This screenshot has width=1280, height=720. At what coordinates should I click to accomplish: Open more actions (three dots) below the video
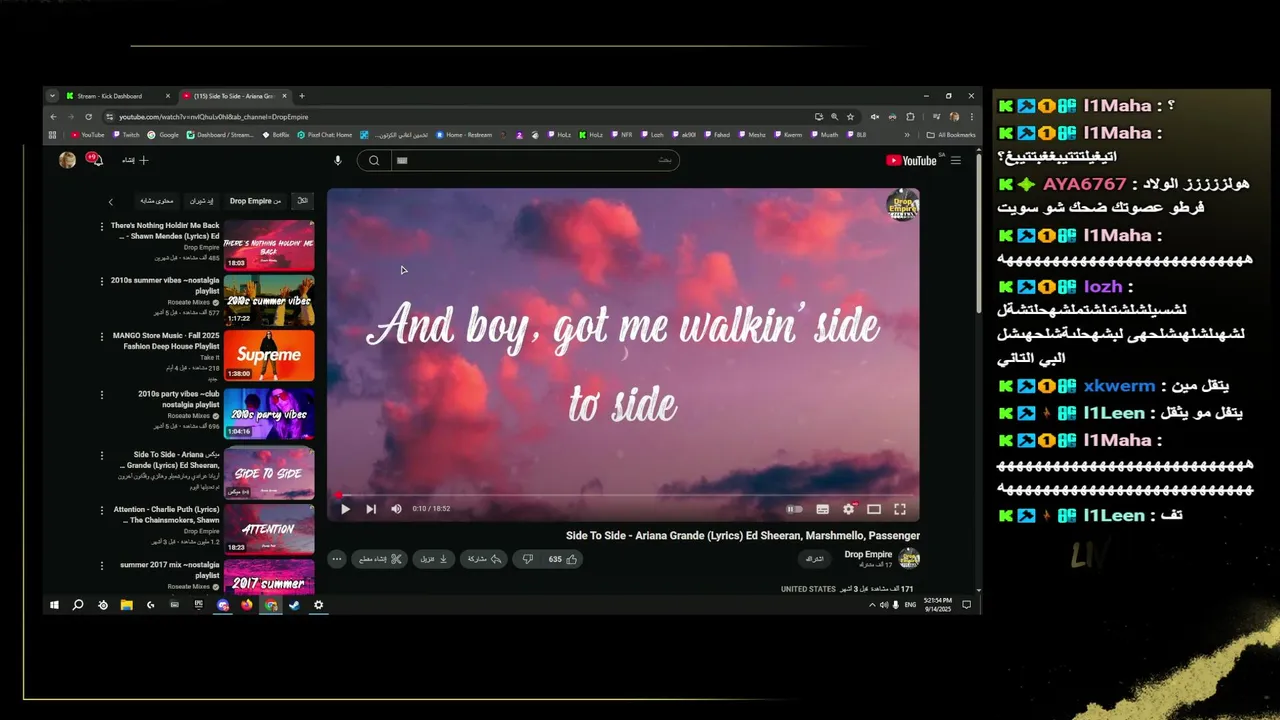tap(337, 559)
